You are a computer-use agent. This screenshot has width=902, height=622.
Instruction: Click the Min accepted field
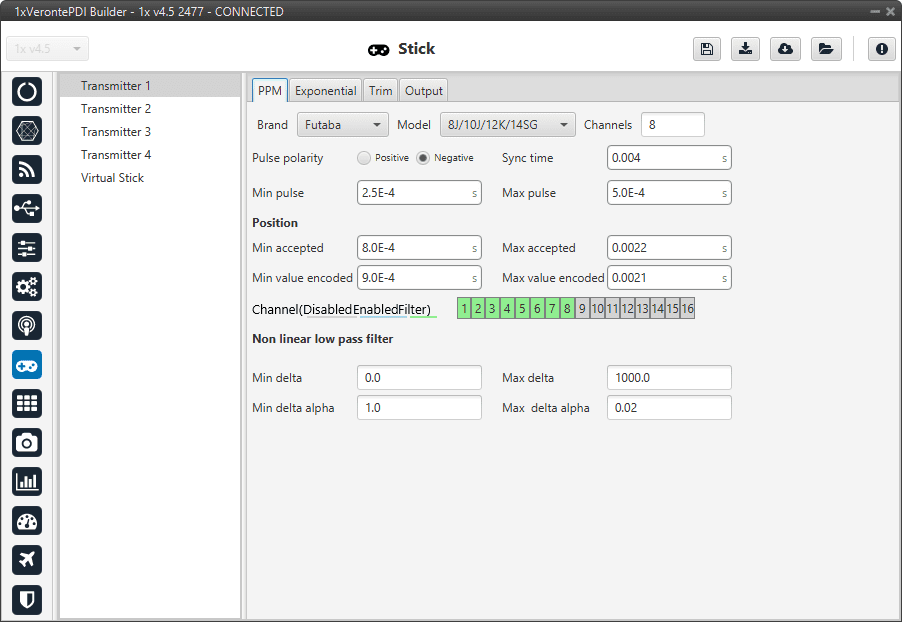pyautogui.click(x=419, y=248)
